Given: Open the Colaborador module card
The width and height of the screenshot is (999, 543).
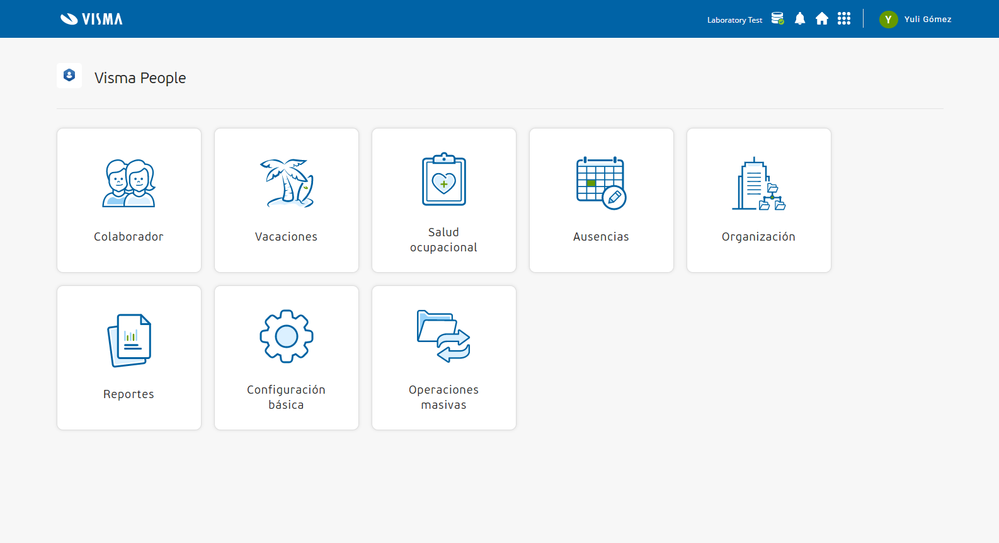Looking at the screenshot, I should pyautogui.click(x=129, y=200).
